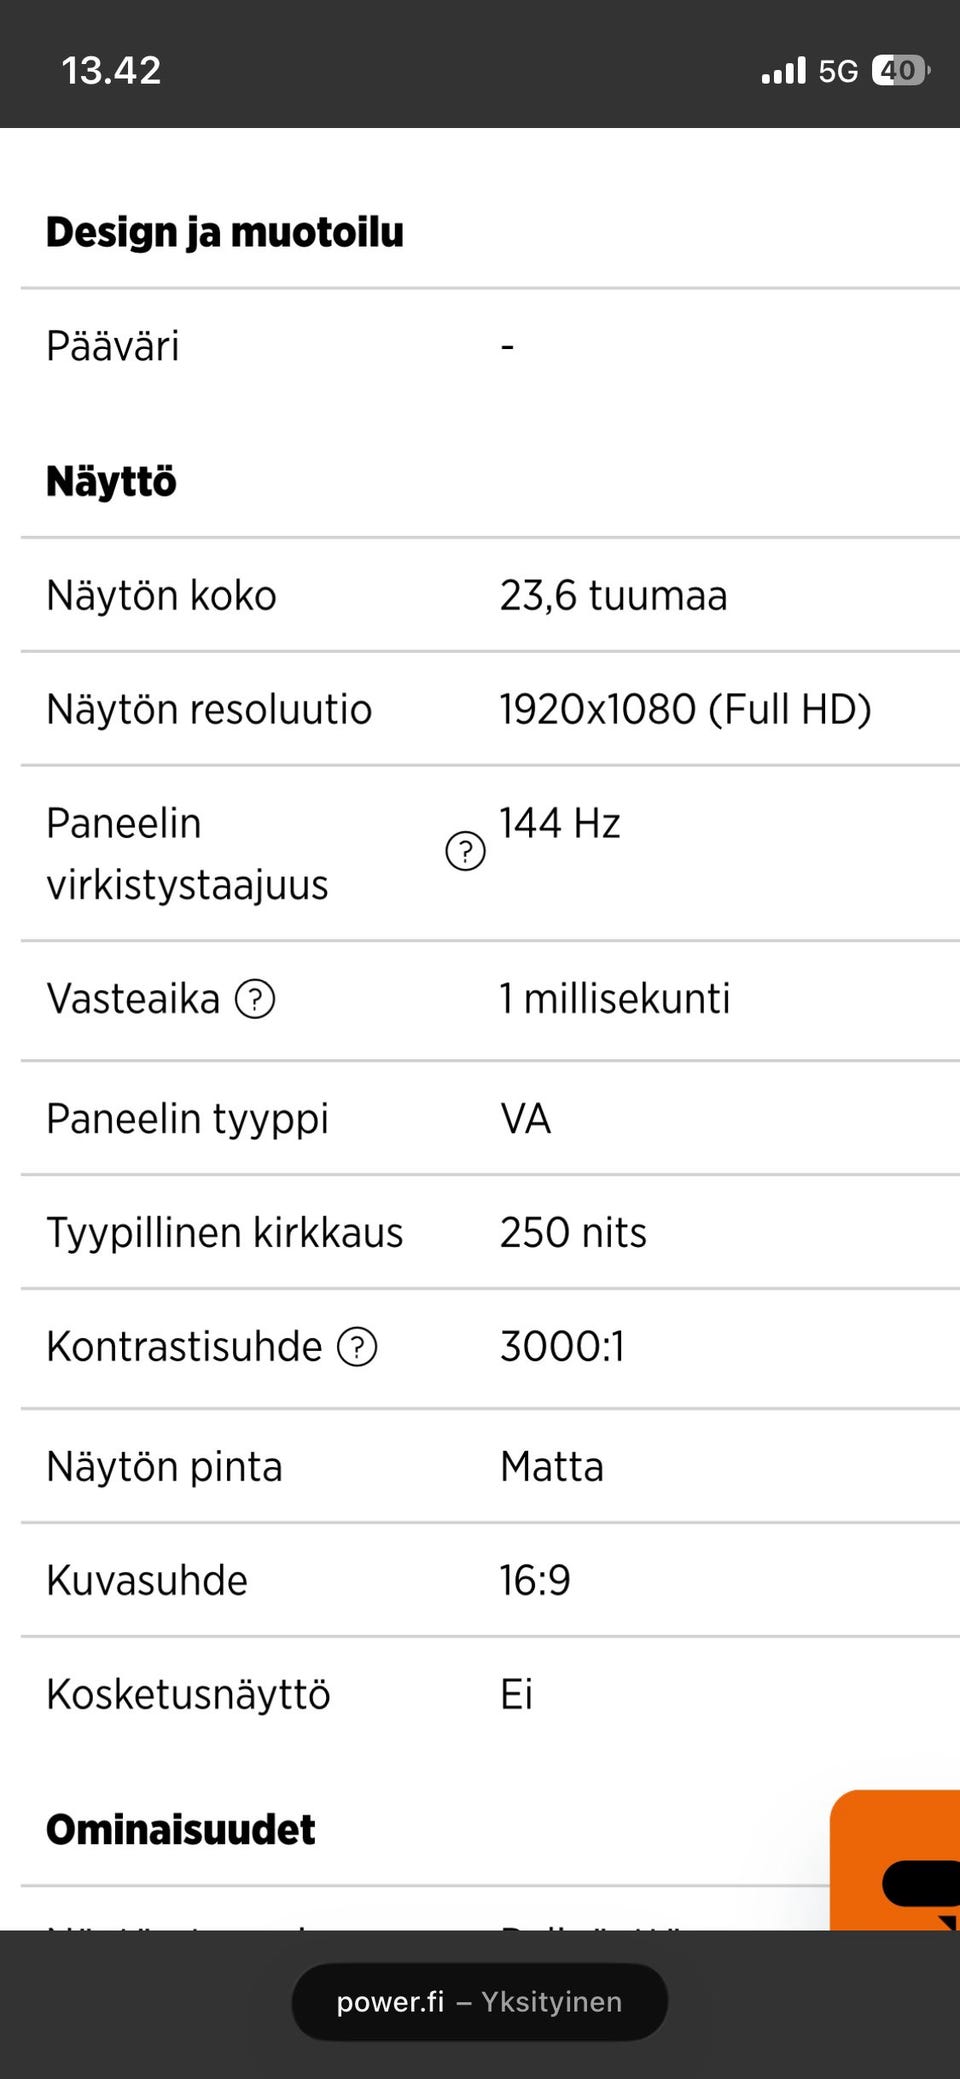The width and height of the screenshot is (960, 2079).
Task: Tap the power.fi address bar
Action: (x=479, y=2002)
